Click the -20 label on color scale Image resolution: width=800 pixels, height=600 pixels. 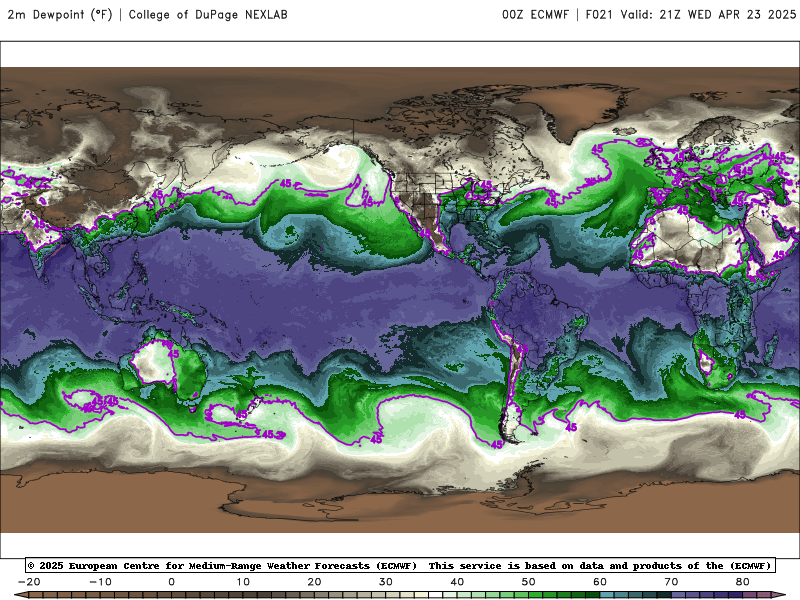pyautogui.click(x=29, y=582)
